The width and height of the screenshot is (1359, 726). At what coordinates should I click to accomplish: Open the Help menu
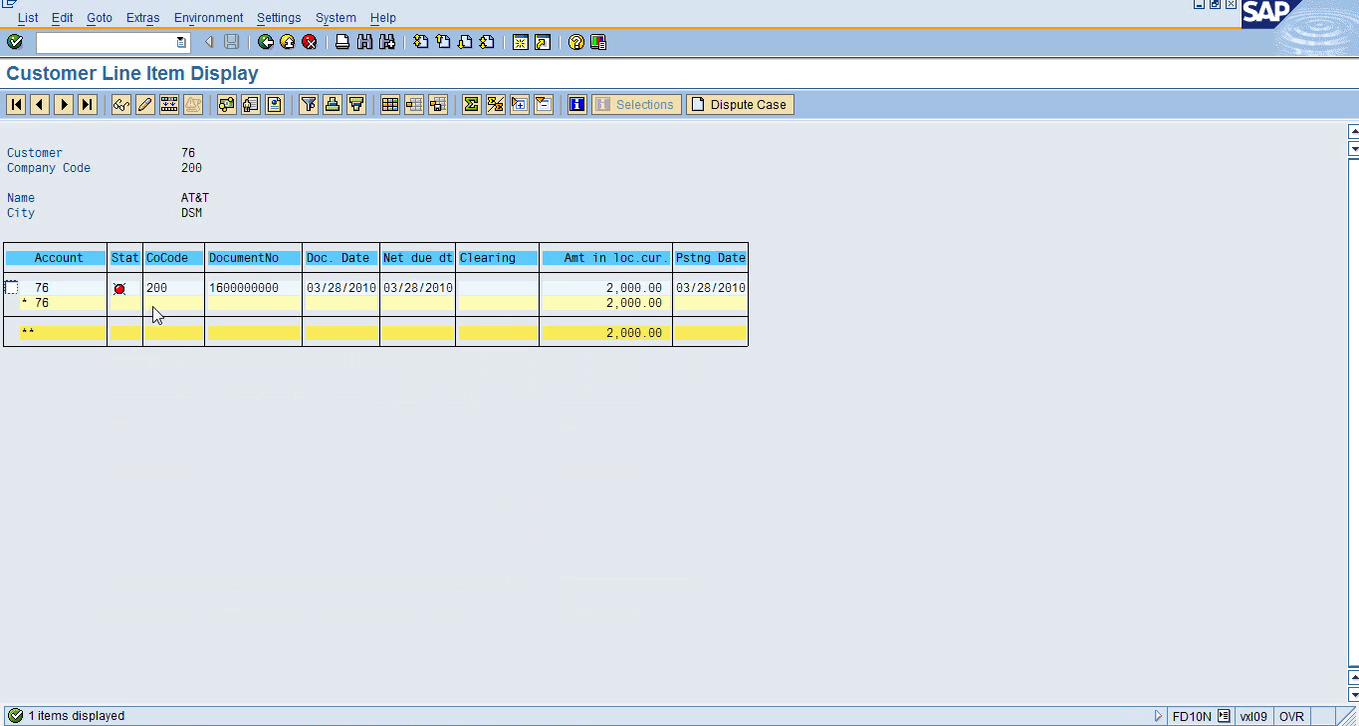click(383, 18)
